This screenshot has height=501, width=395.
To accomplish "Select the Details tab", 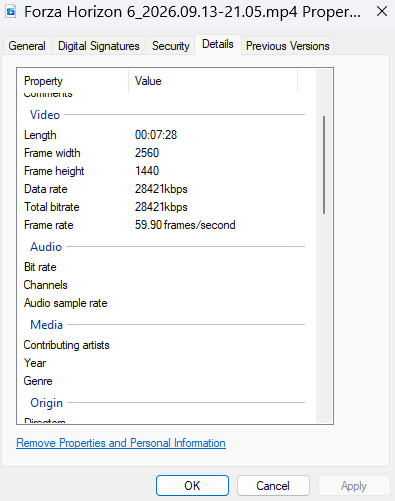I will click(x=218, y=44).
